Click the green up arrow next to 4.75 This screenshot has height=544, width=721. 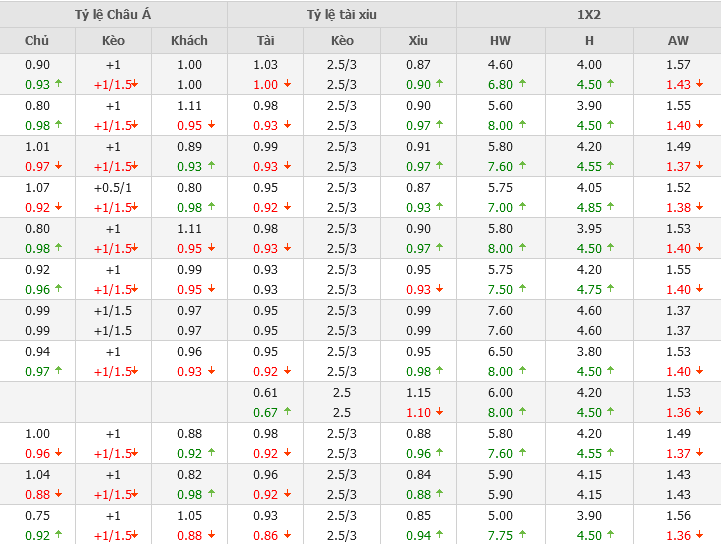coord(610,289)
